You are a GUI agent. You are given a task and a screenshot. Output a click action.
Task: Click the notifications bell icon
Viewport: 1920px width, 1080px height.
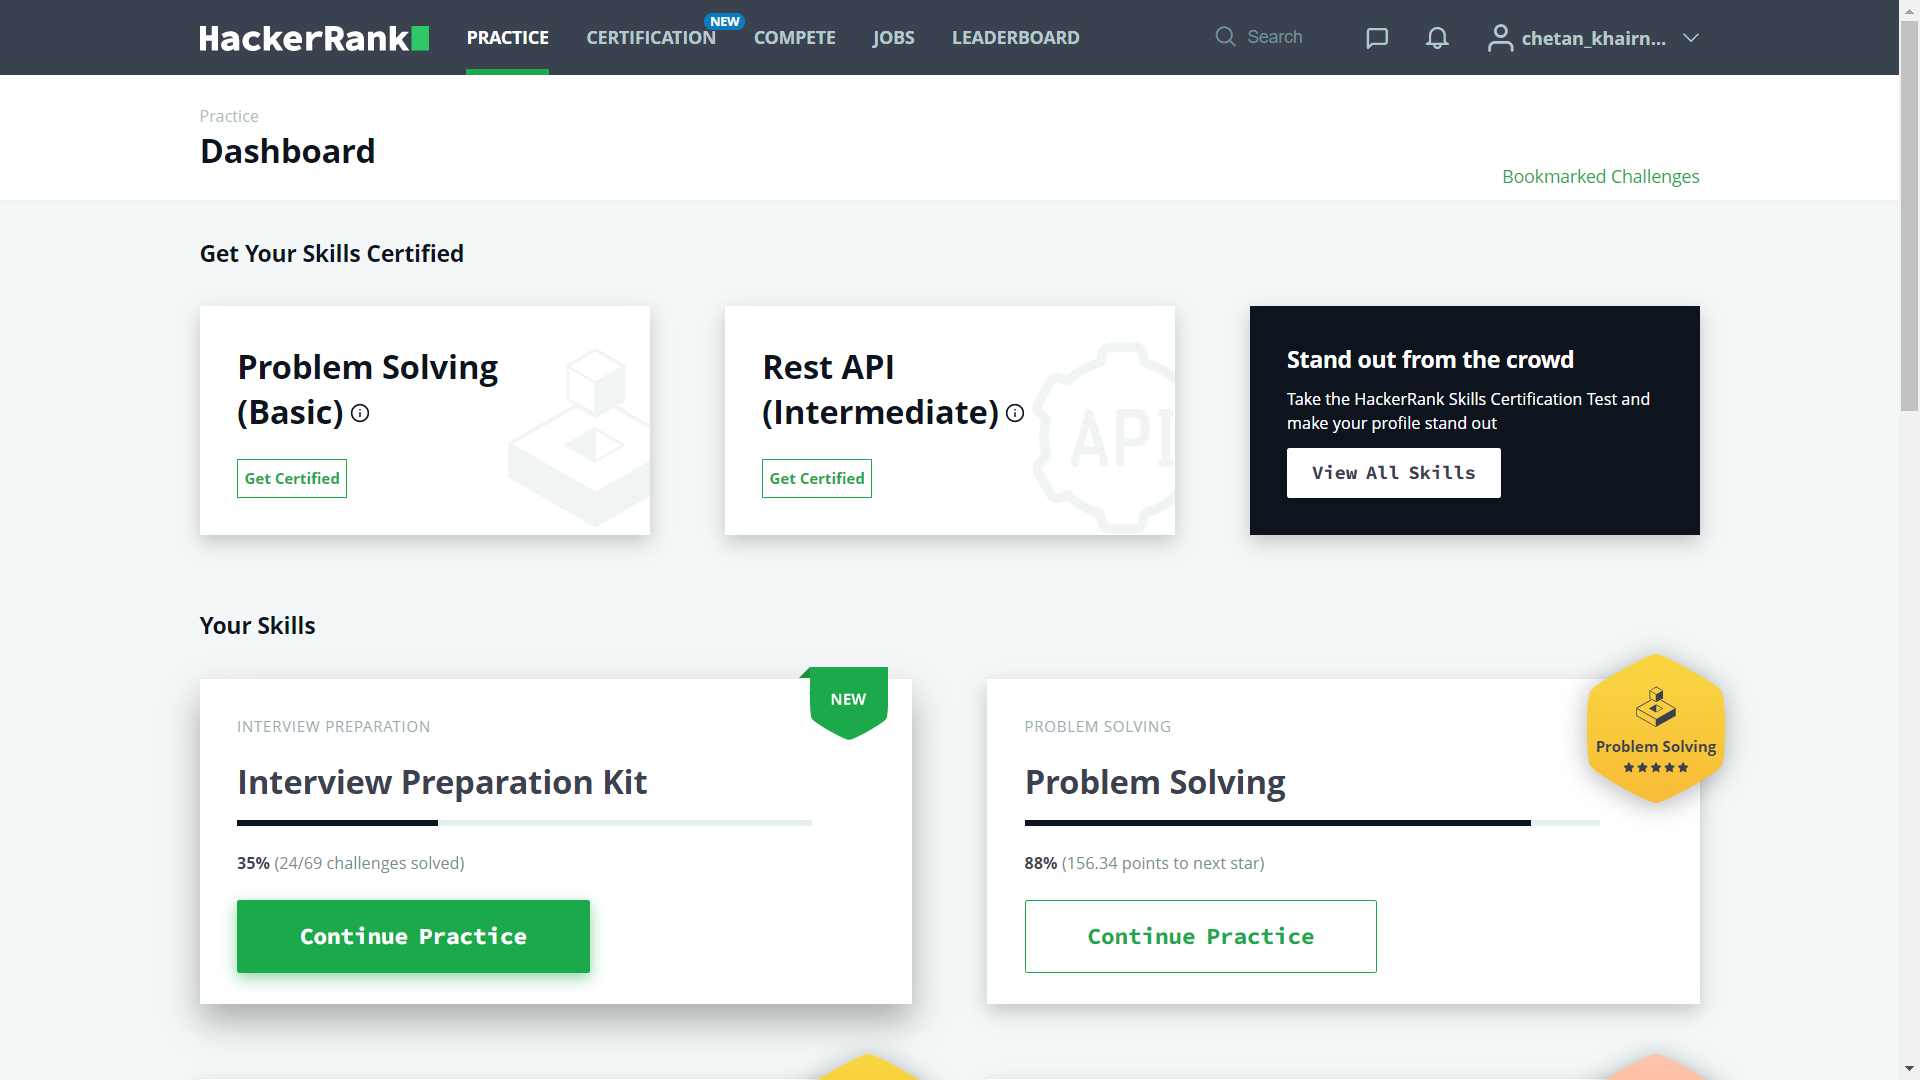pyautogui.click(x=1437, y=38)
